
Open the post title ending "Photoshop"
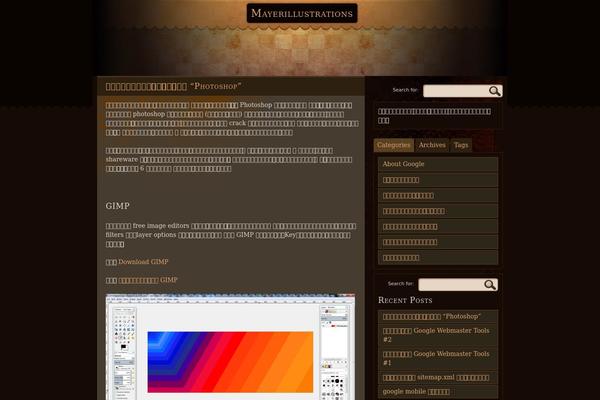tap(173, 86)
